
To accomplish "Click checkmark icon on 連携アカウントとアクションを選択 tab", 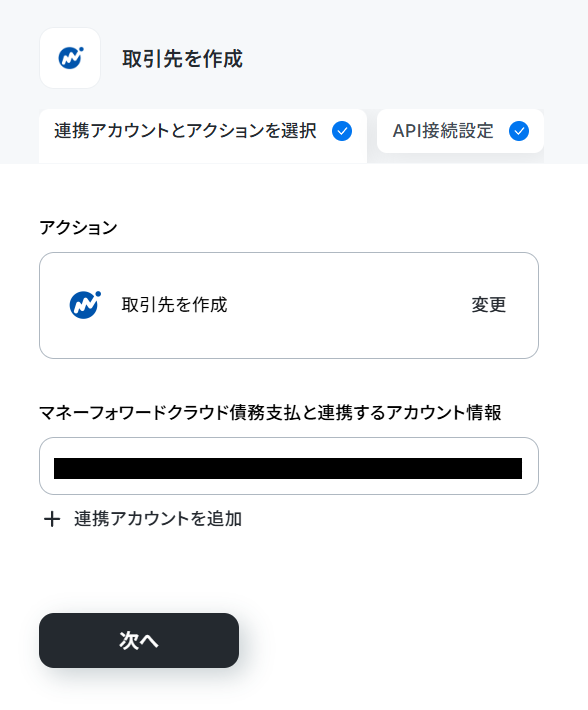I will pyautogui.click(x=342, y=131).
